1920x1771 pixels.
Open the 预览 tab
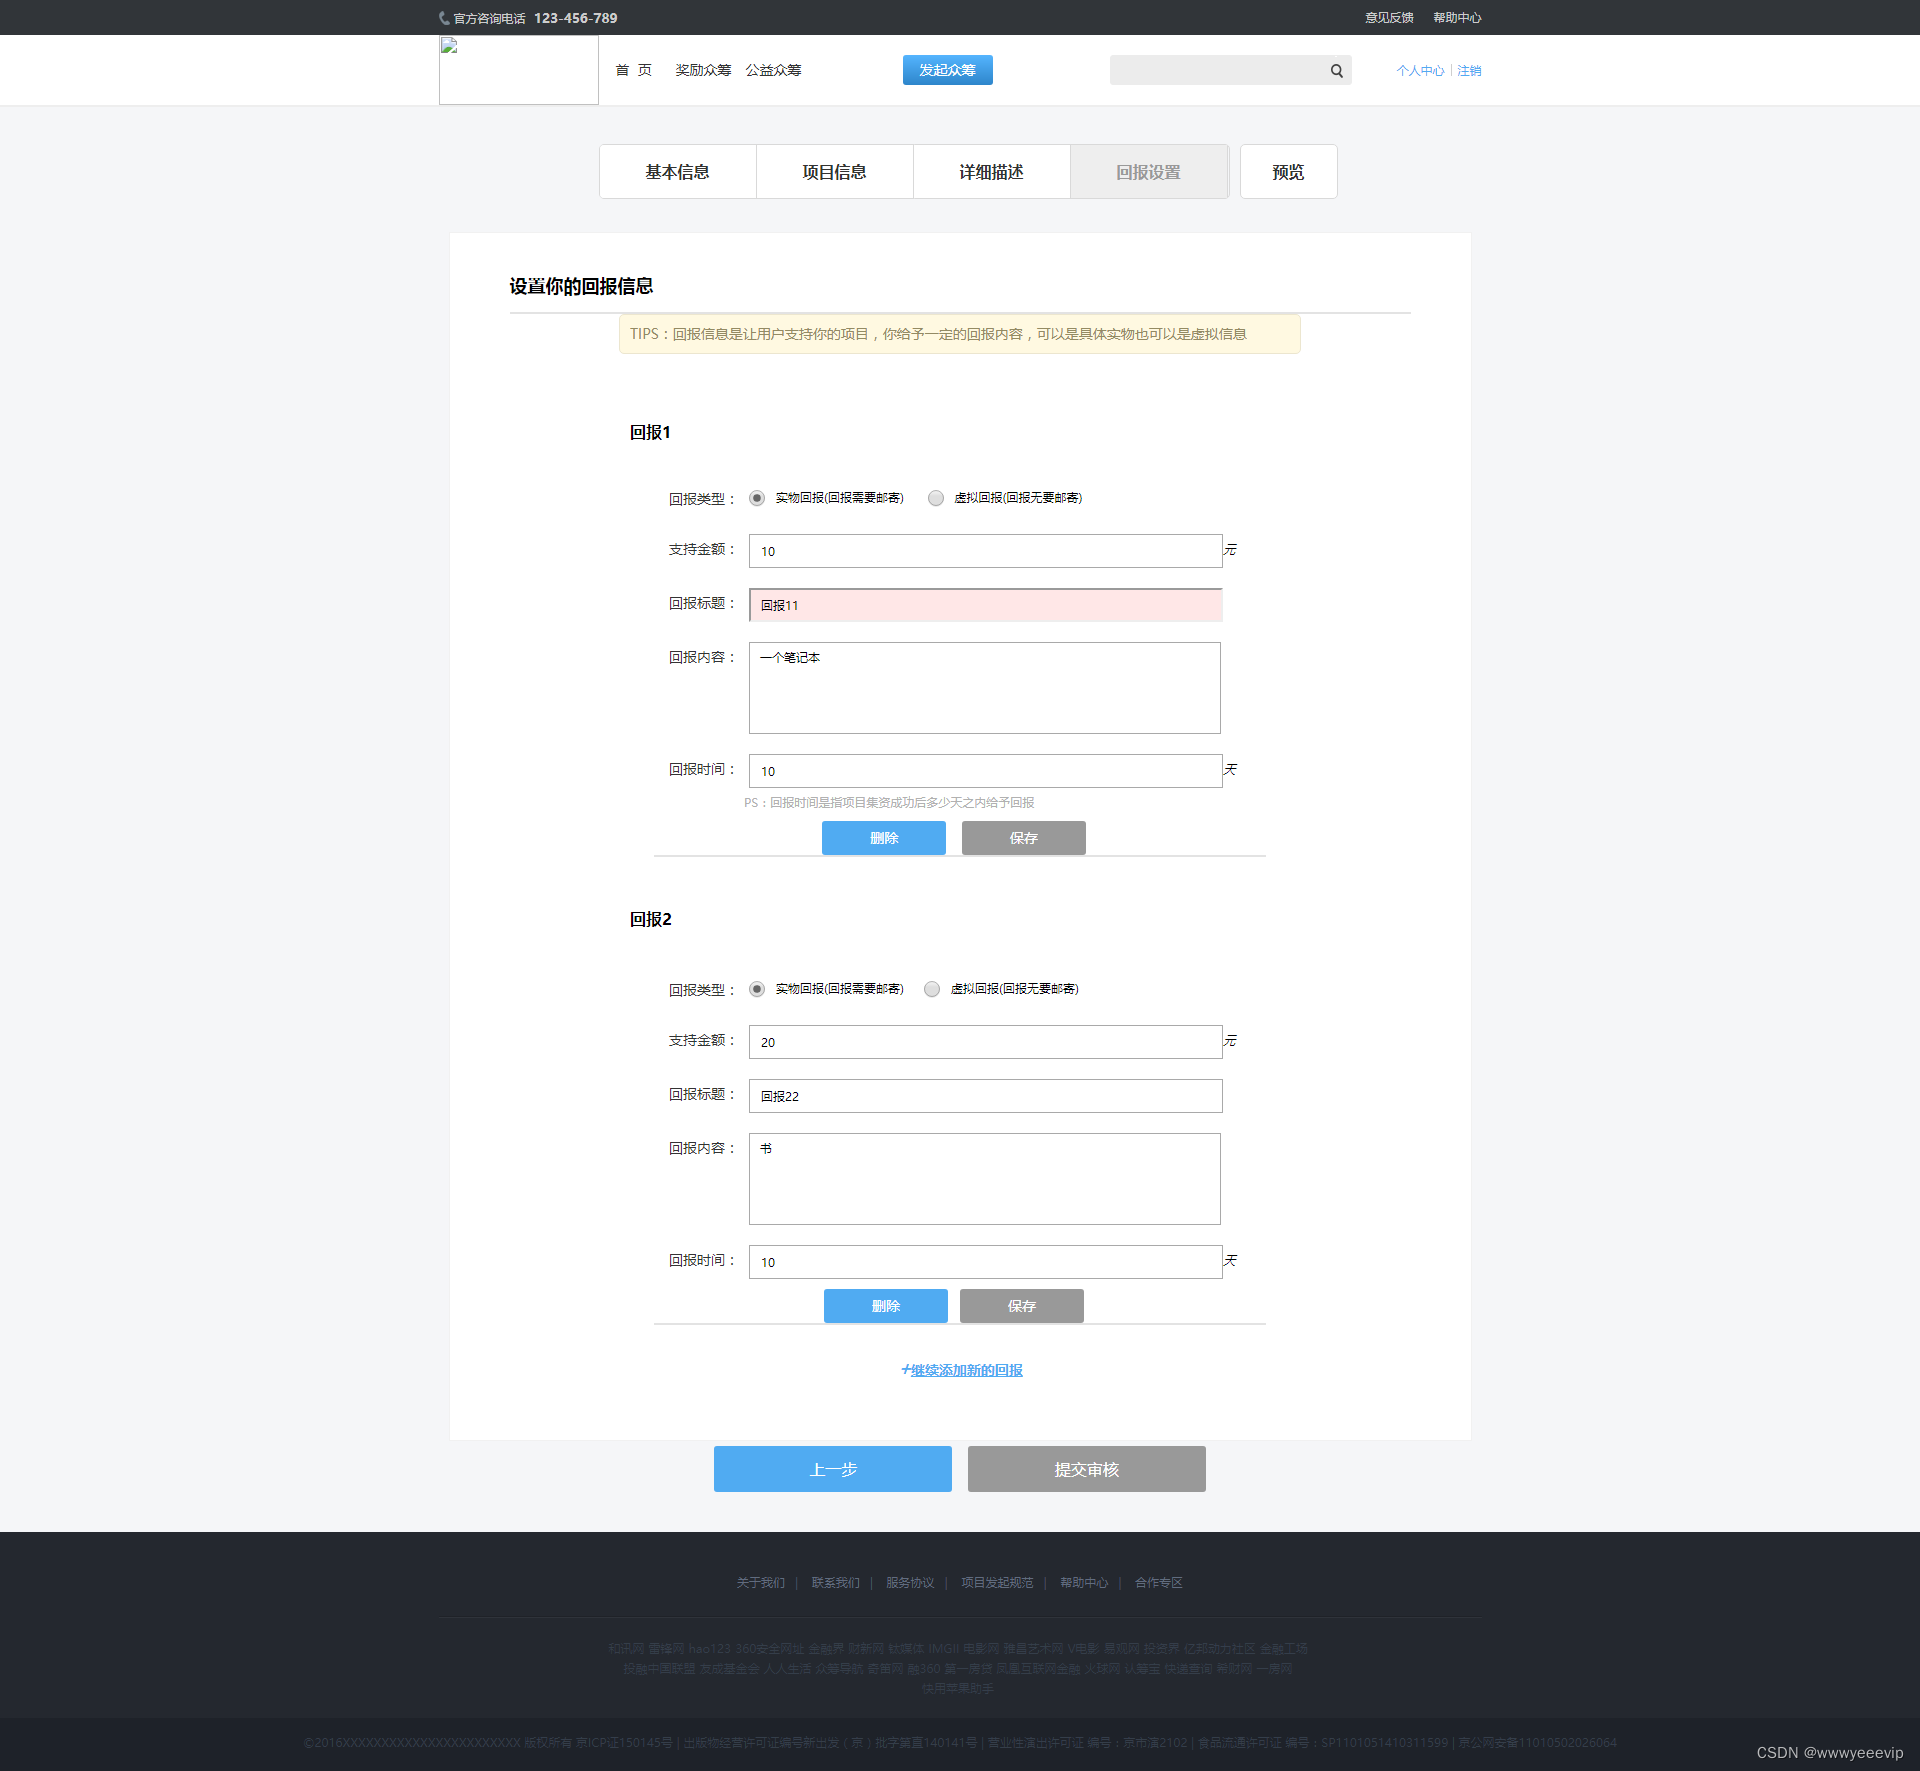point(1288,172)
